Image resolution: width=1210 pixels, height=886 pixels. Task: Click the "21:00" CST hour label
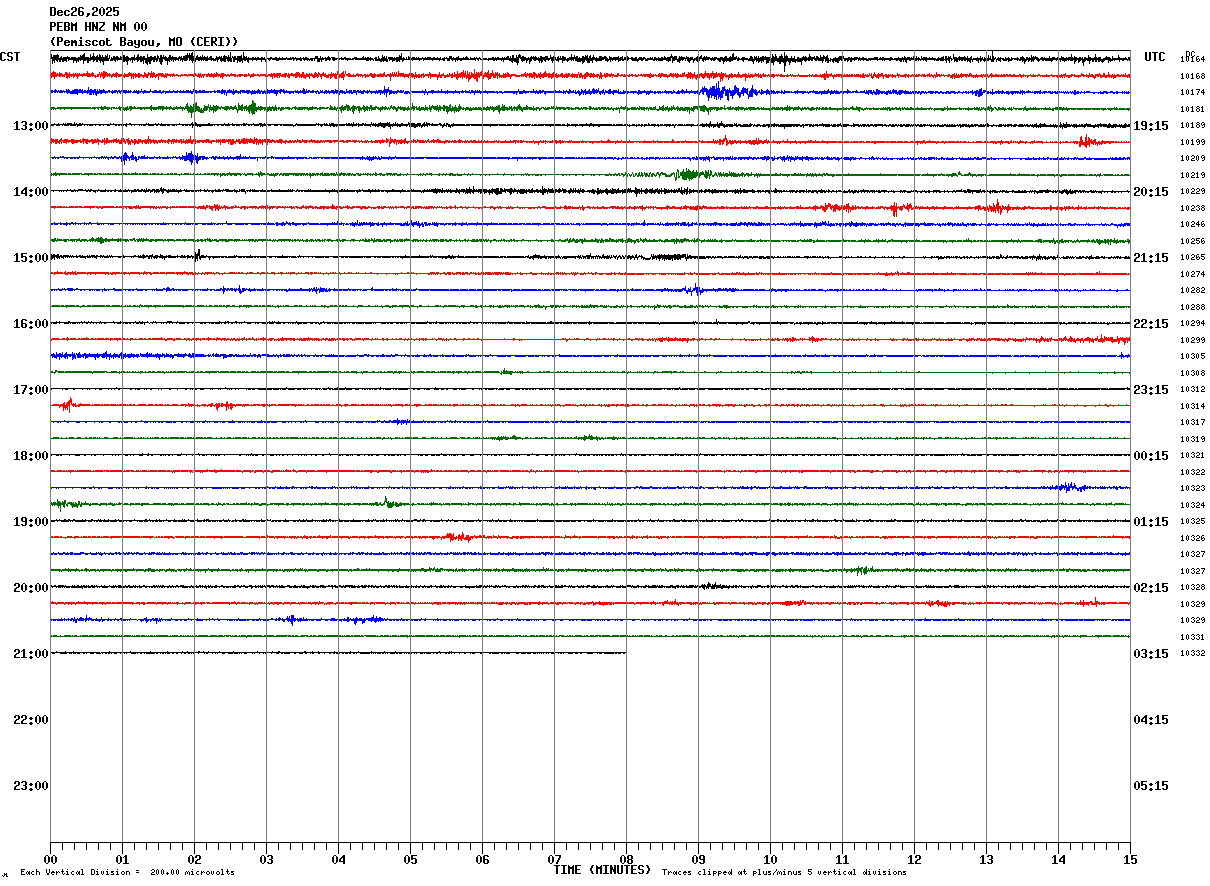click(x=30, y=654)
